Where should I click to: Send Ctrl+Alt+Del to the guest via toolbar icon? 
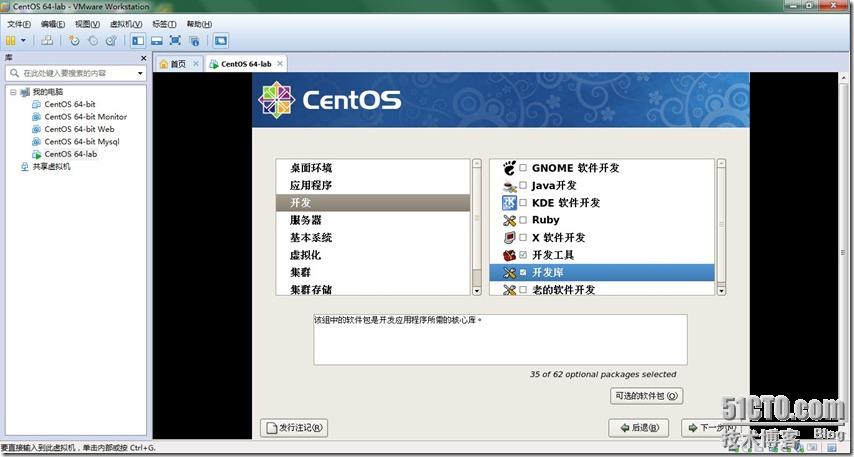click(x=47, y=40)
